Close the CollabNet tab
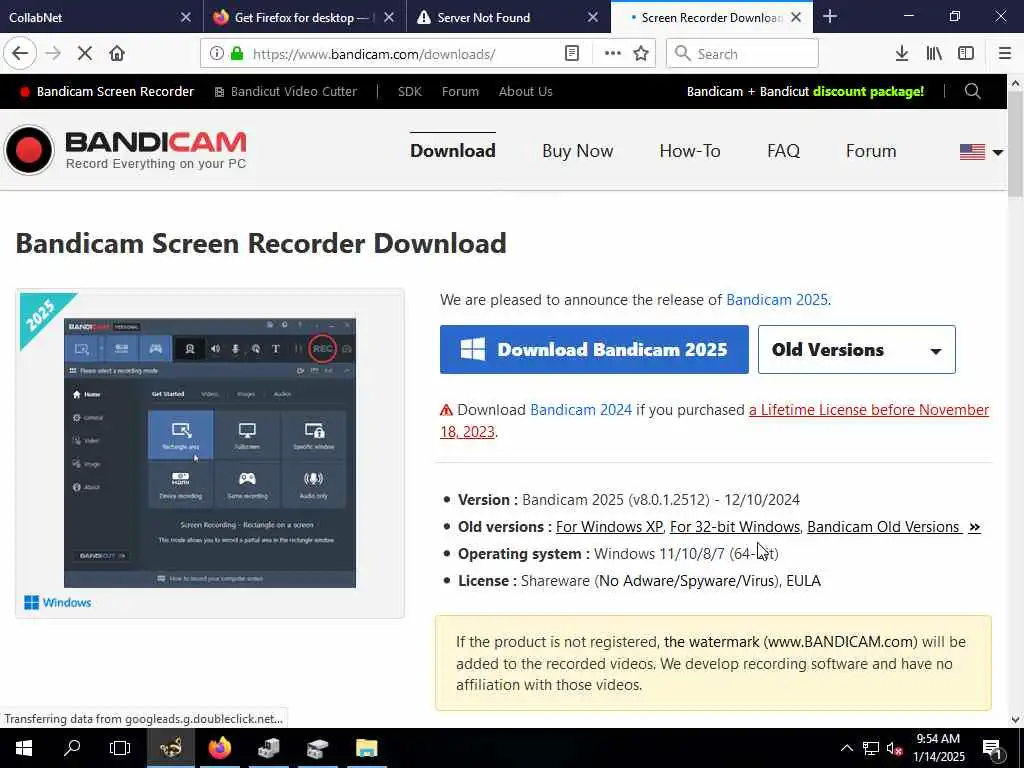This screenshot has height=768, width=1024. coord(186,17)
